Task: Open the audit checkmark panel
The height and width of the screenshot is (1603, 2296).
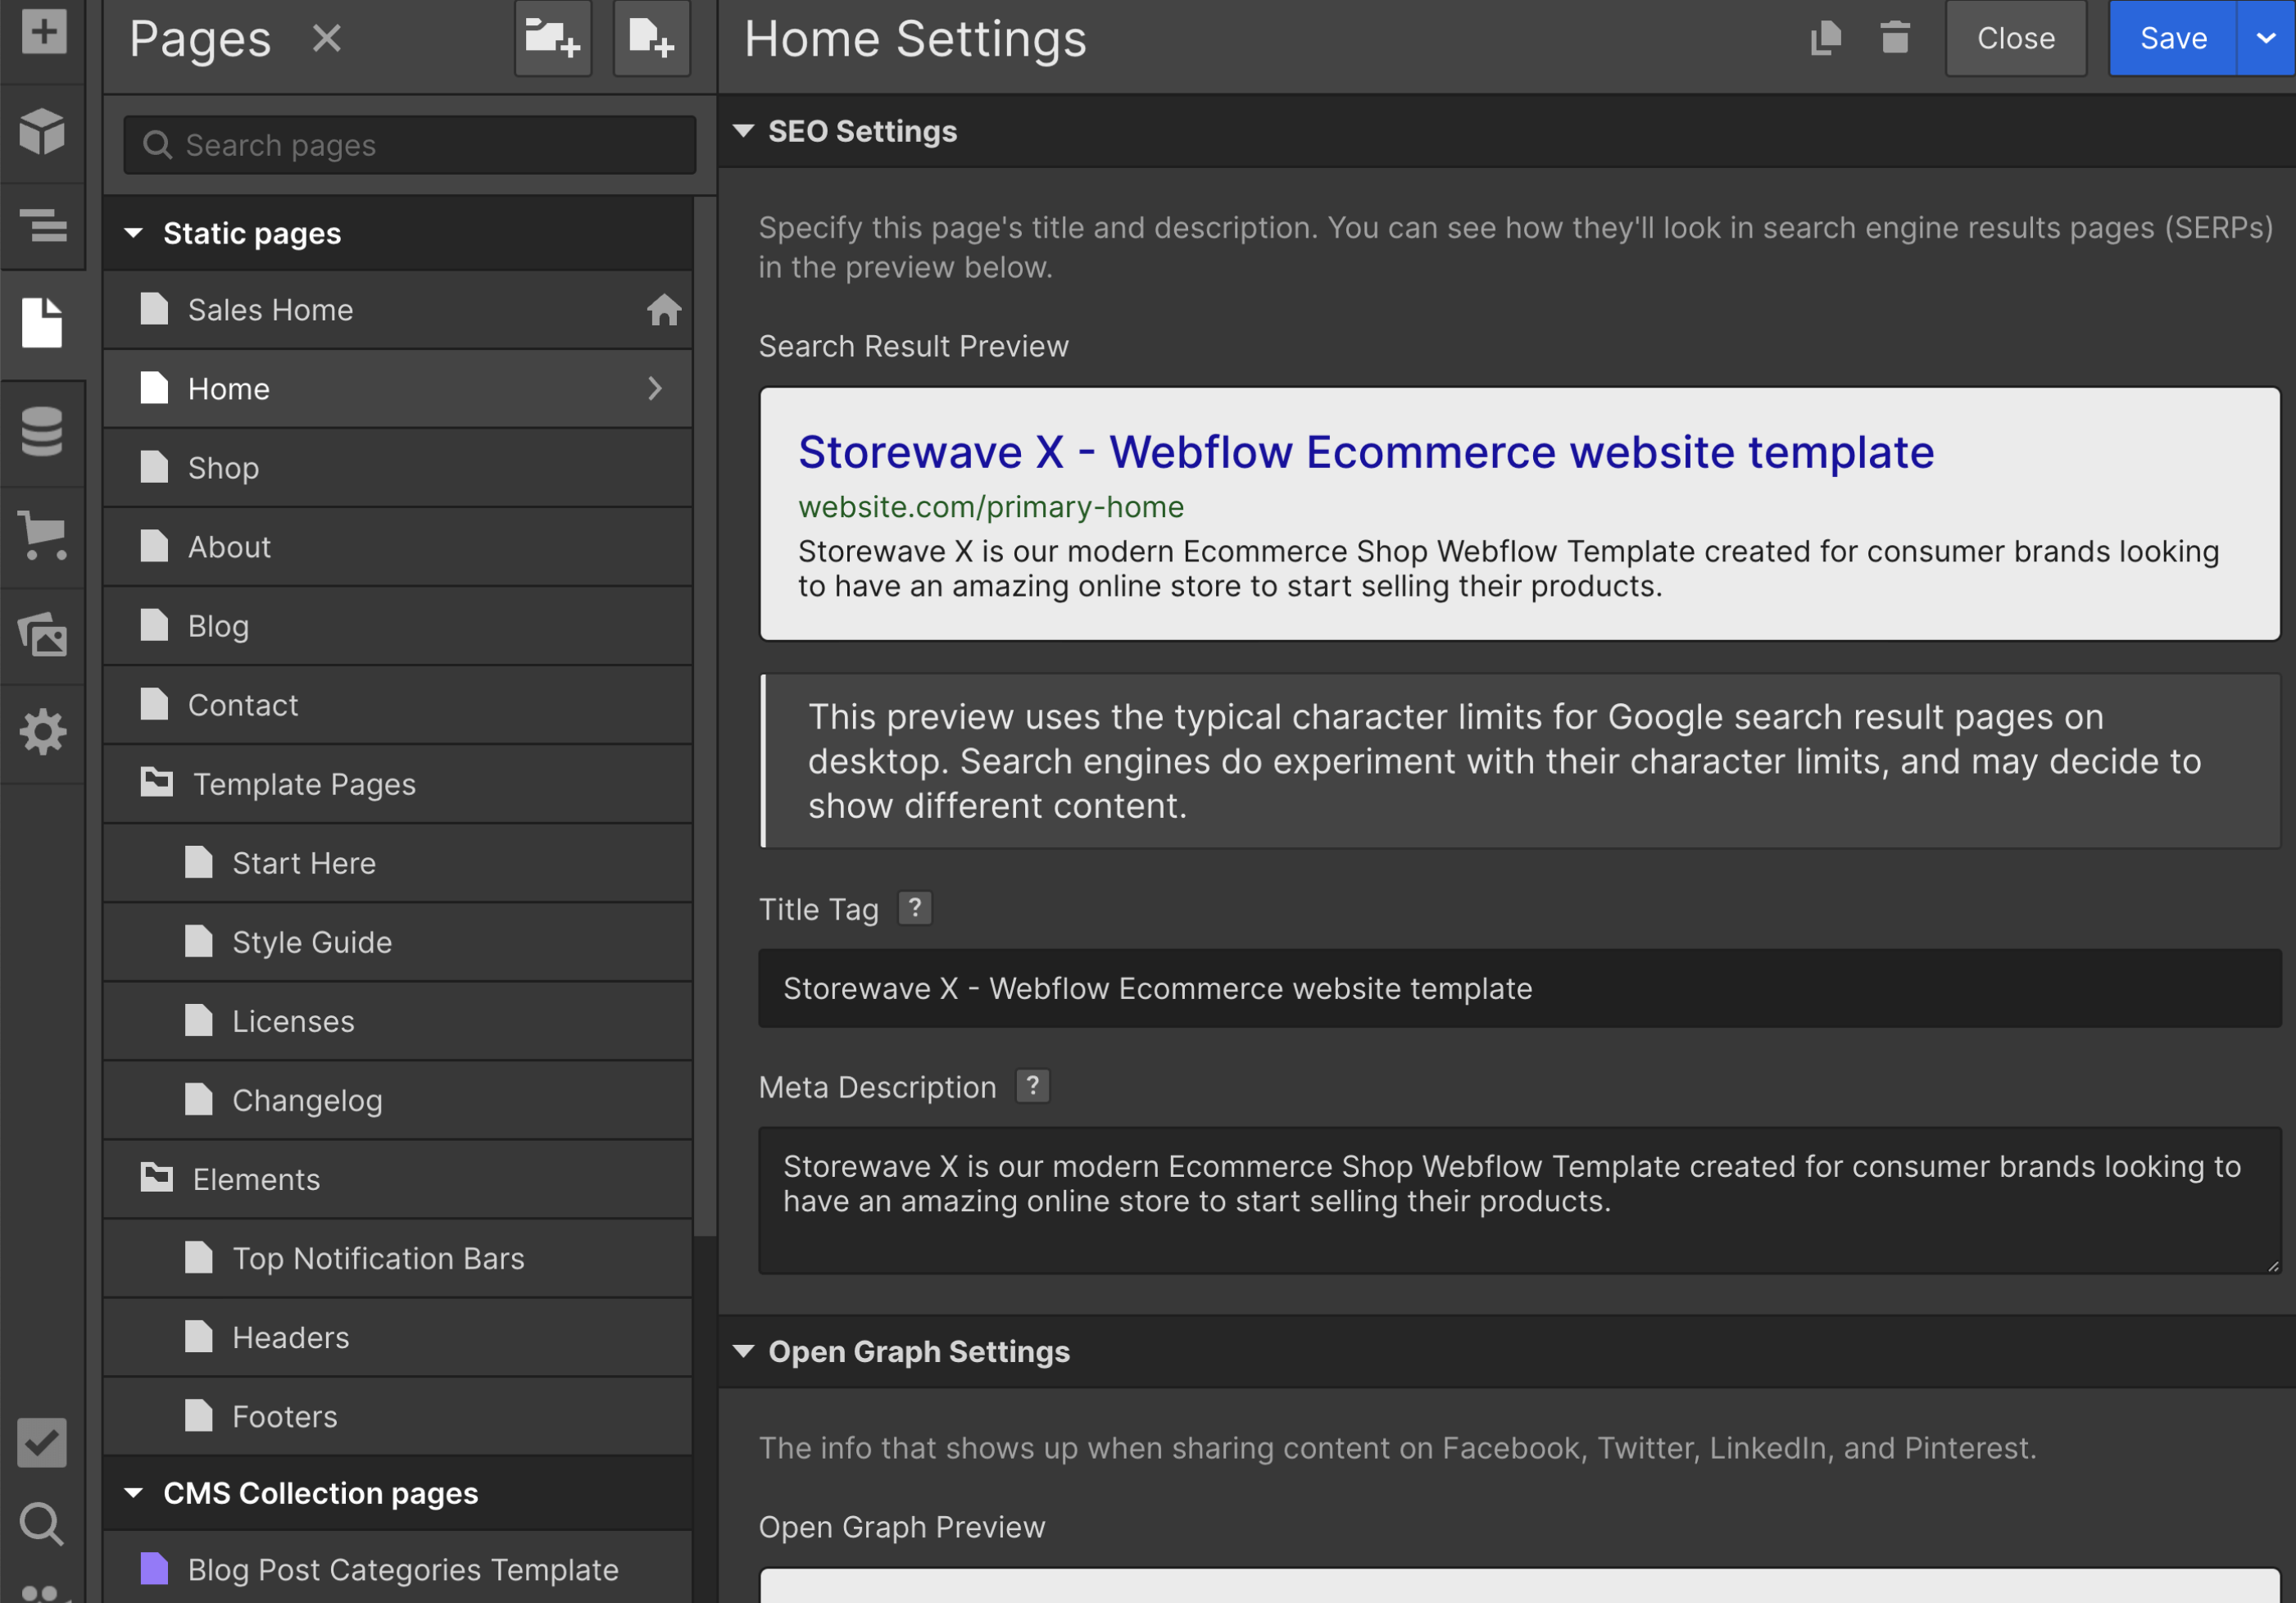Action: pyautogui.click(x=43, y=1443)
